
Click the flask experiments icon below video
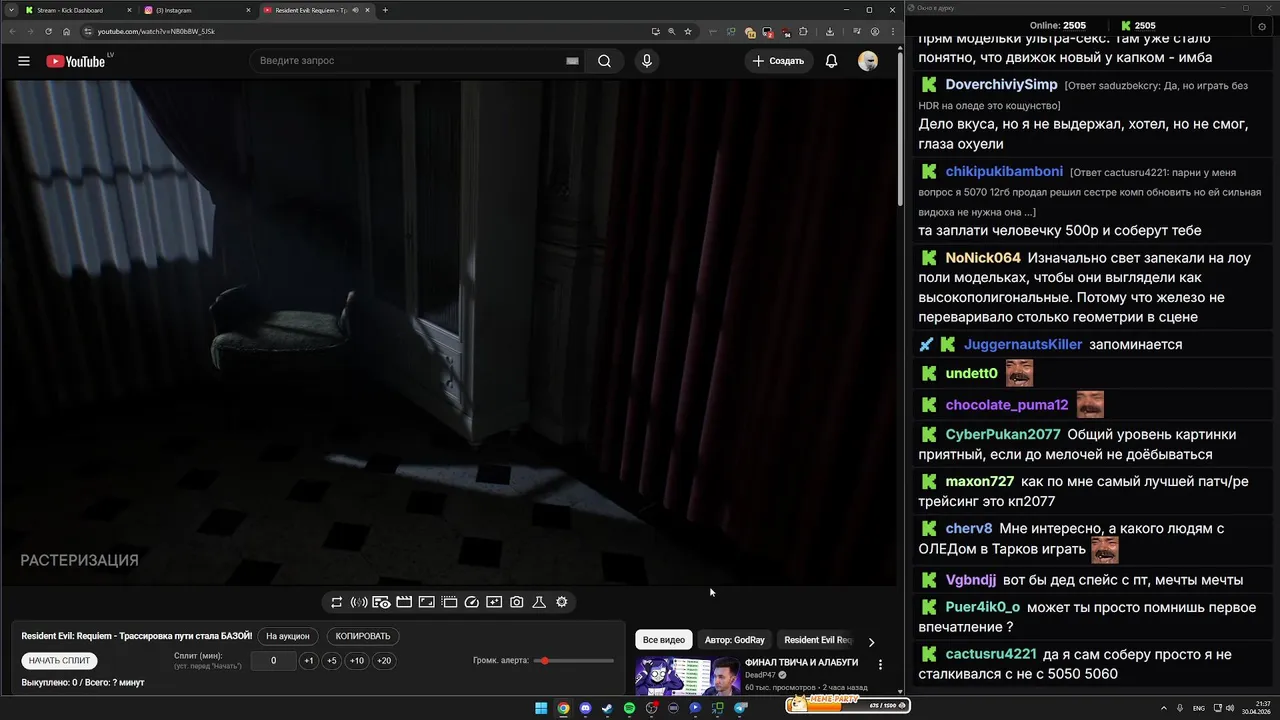tap(539, 602)
